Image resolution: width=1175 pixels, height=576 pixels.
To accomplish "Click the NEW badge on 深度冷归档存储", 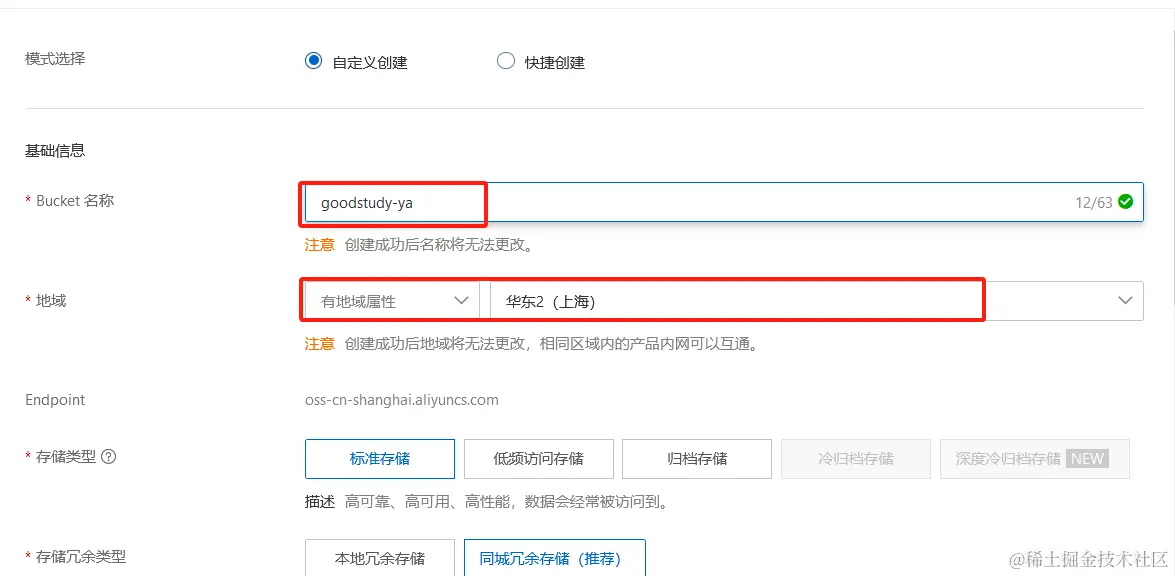I will (x=1087, y=458).
